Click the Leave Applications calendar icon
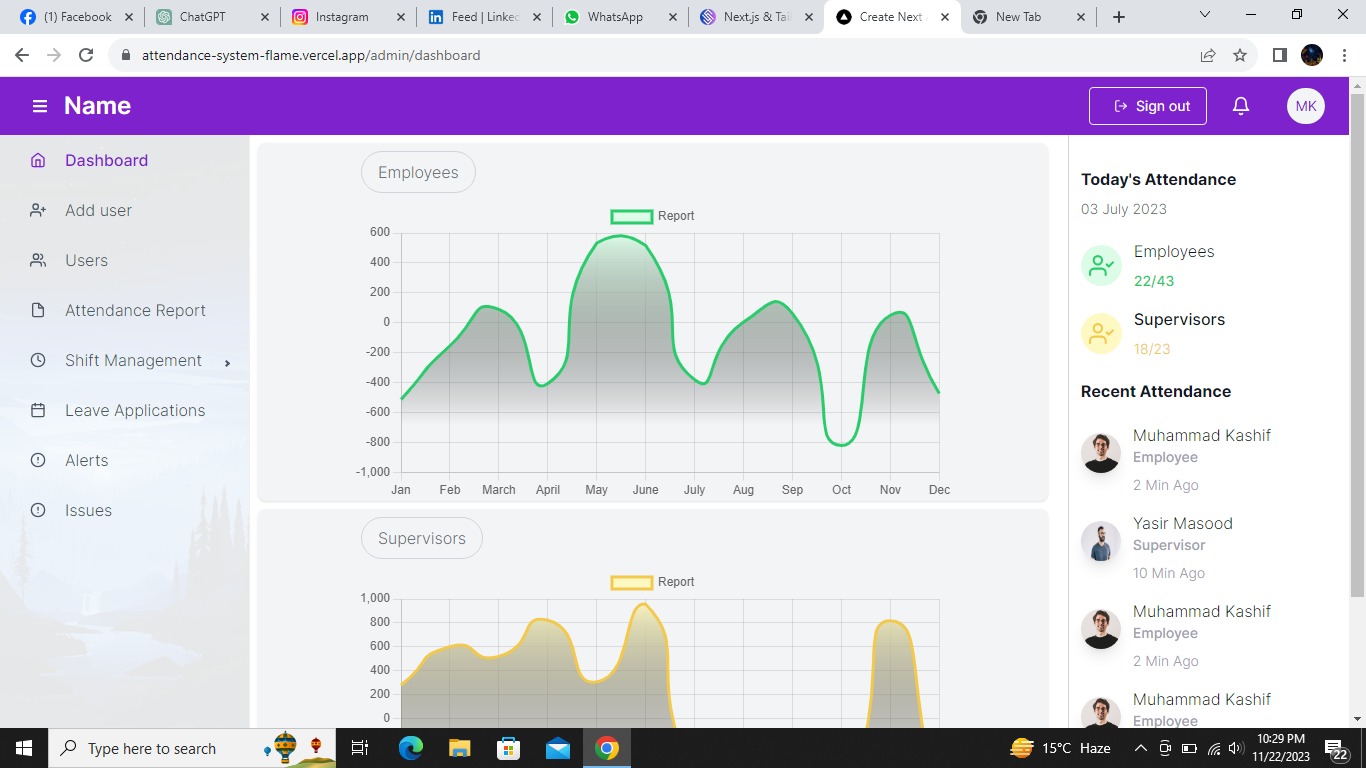Viewport: 1366px width, 768px height. tap(38, 410)
